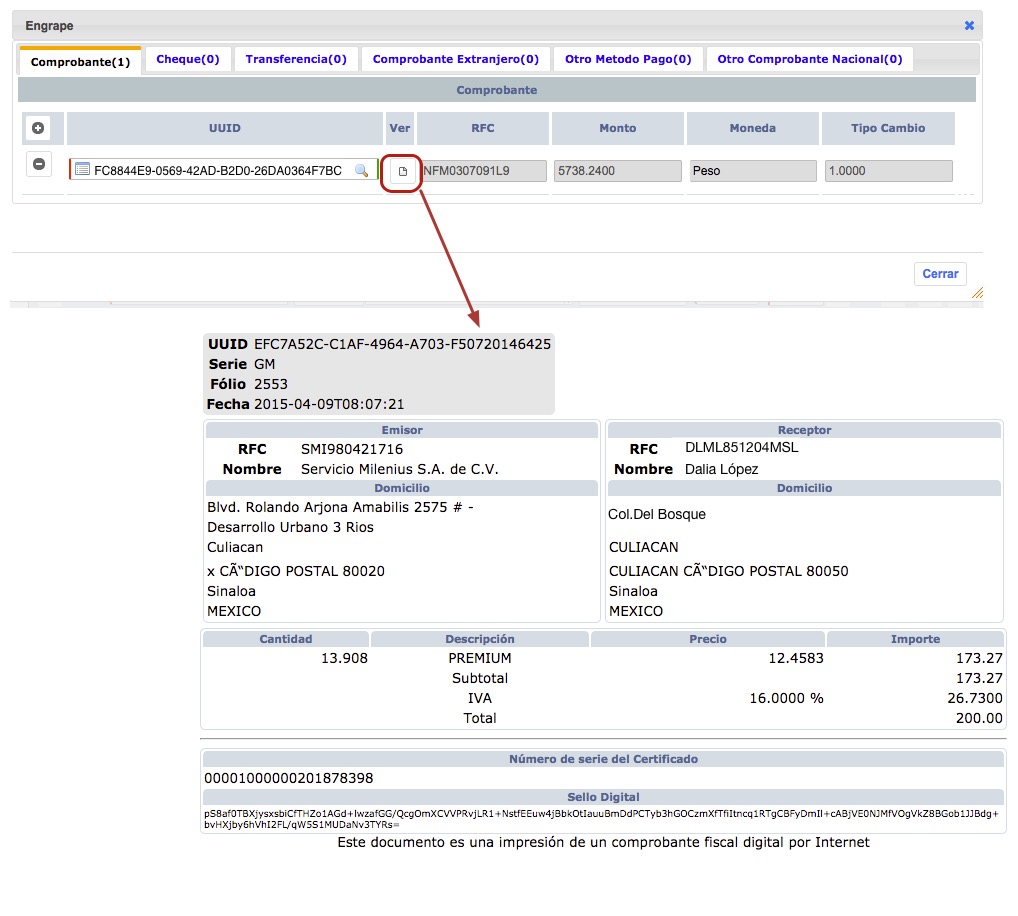Click the name Servicio Milenius S.A. de C.V.
The width and height of the screenshot is (1018, 916).
point(400,469)
